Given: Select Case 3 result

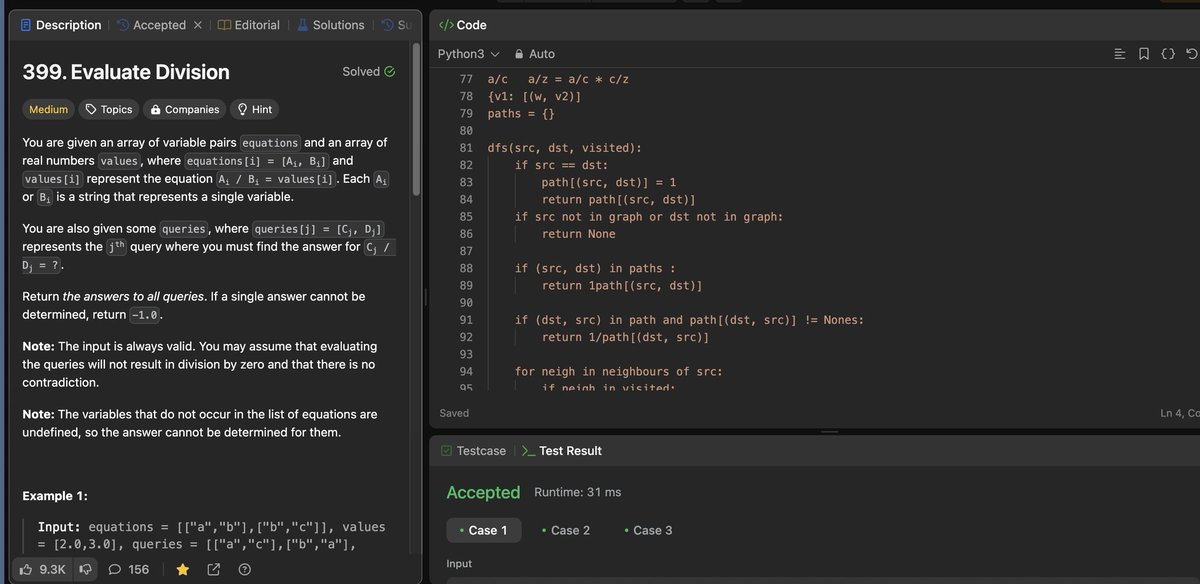Looking at the screenshot, I should pyautogui.click(x=647, y=530).
